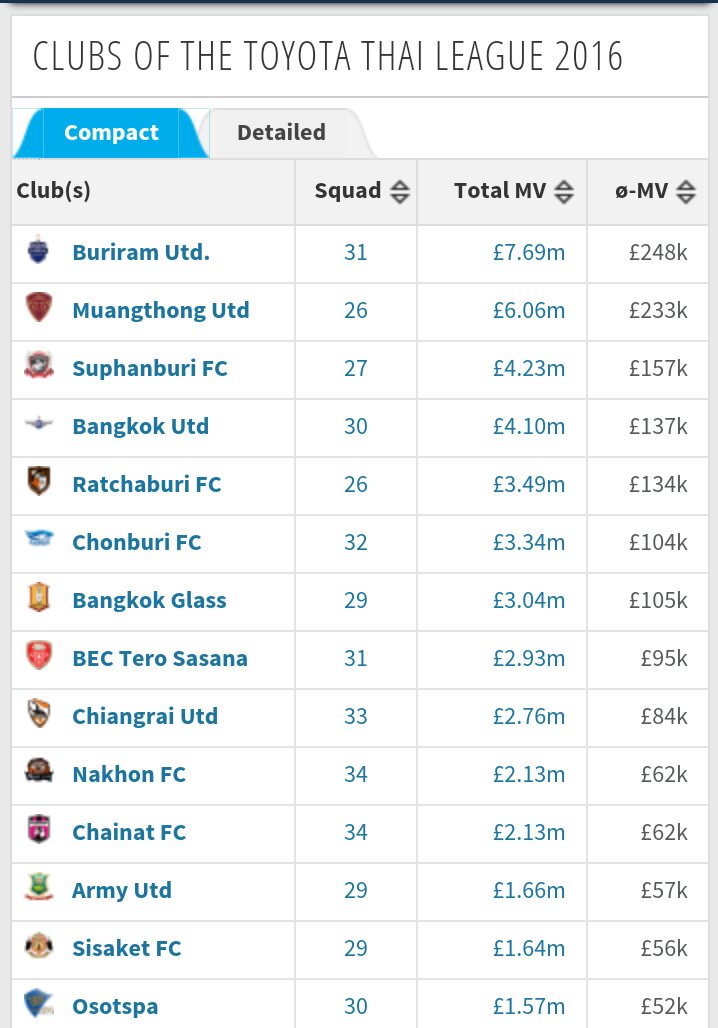Click Sisaket FC total value £1.64m

point(529,948)
